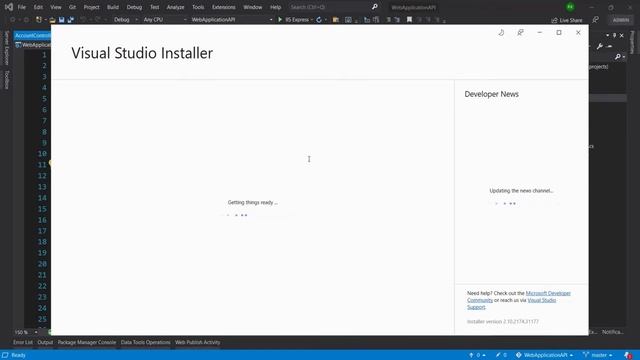Open the Analyze menu
640x360 pixels.
coord(175,7)
